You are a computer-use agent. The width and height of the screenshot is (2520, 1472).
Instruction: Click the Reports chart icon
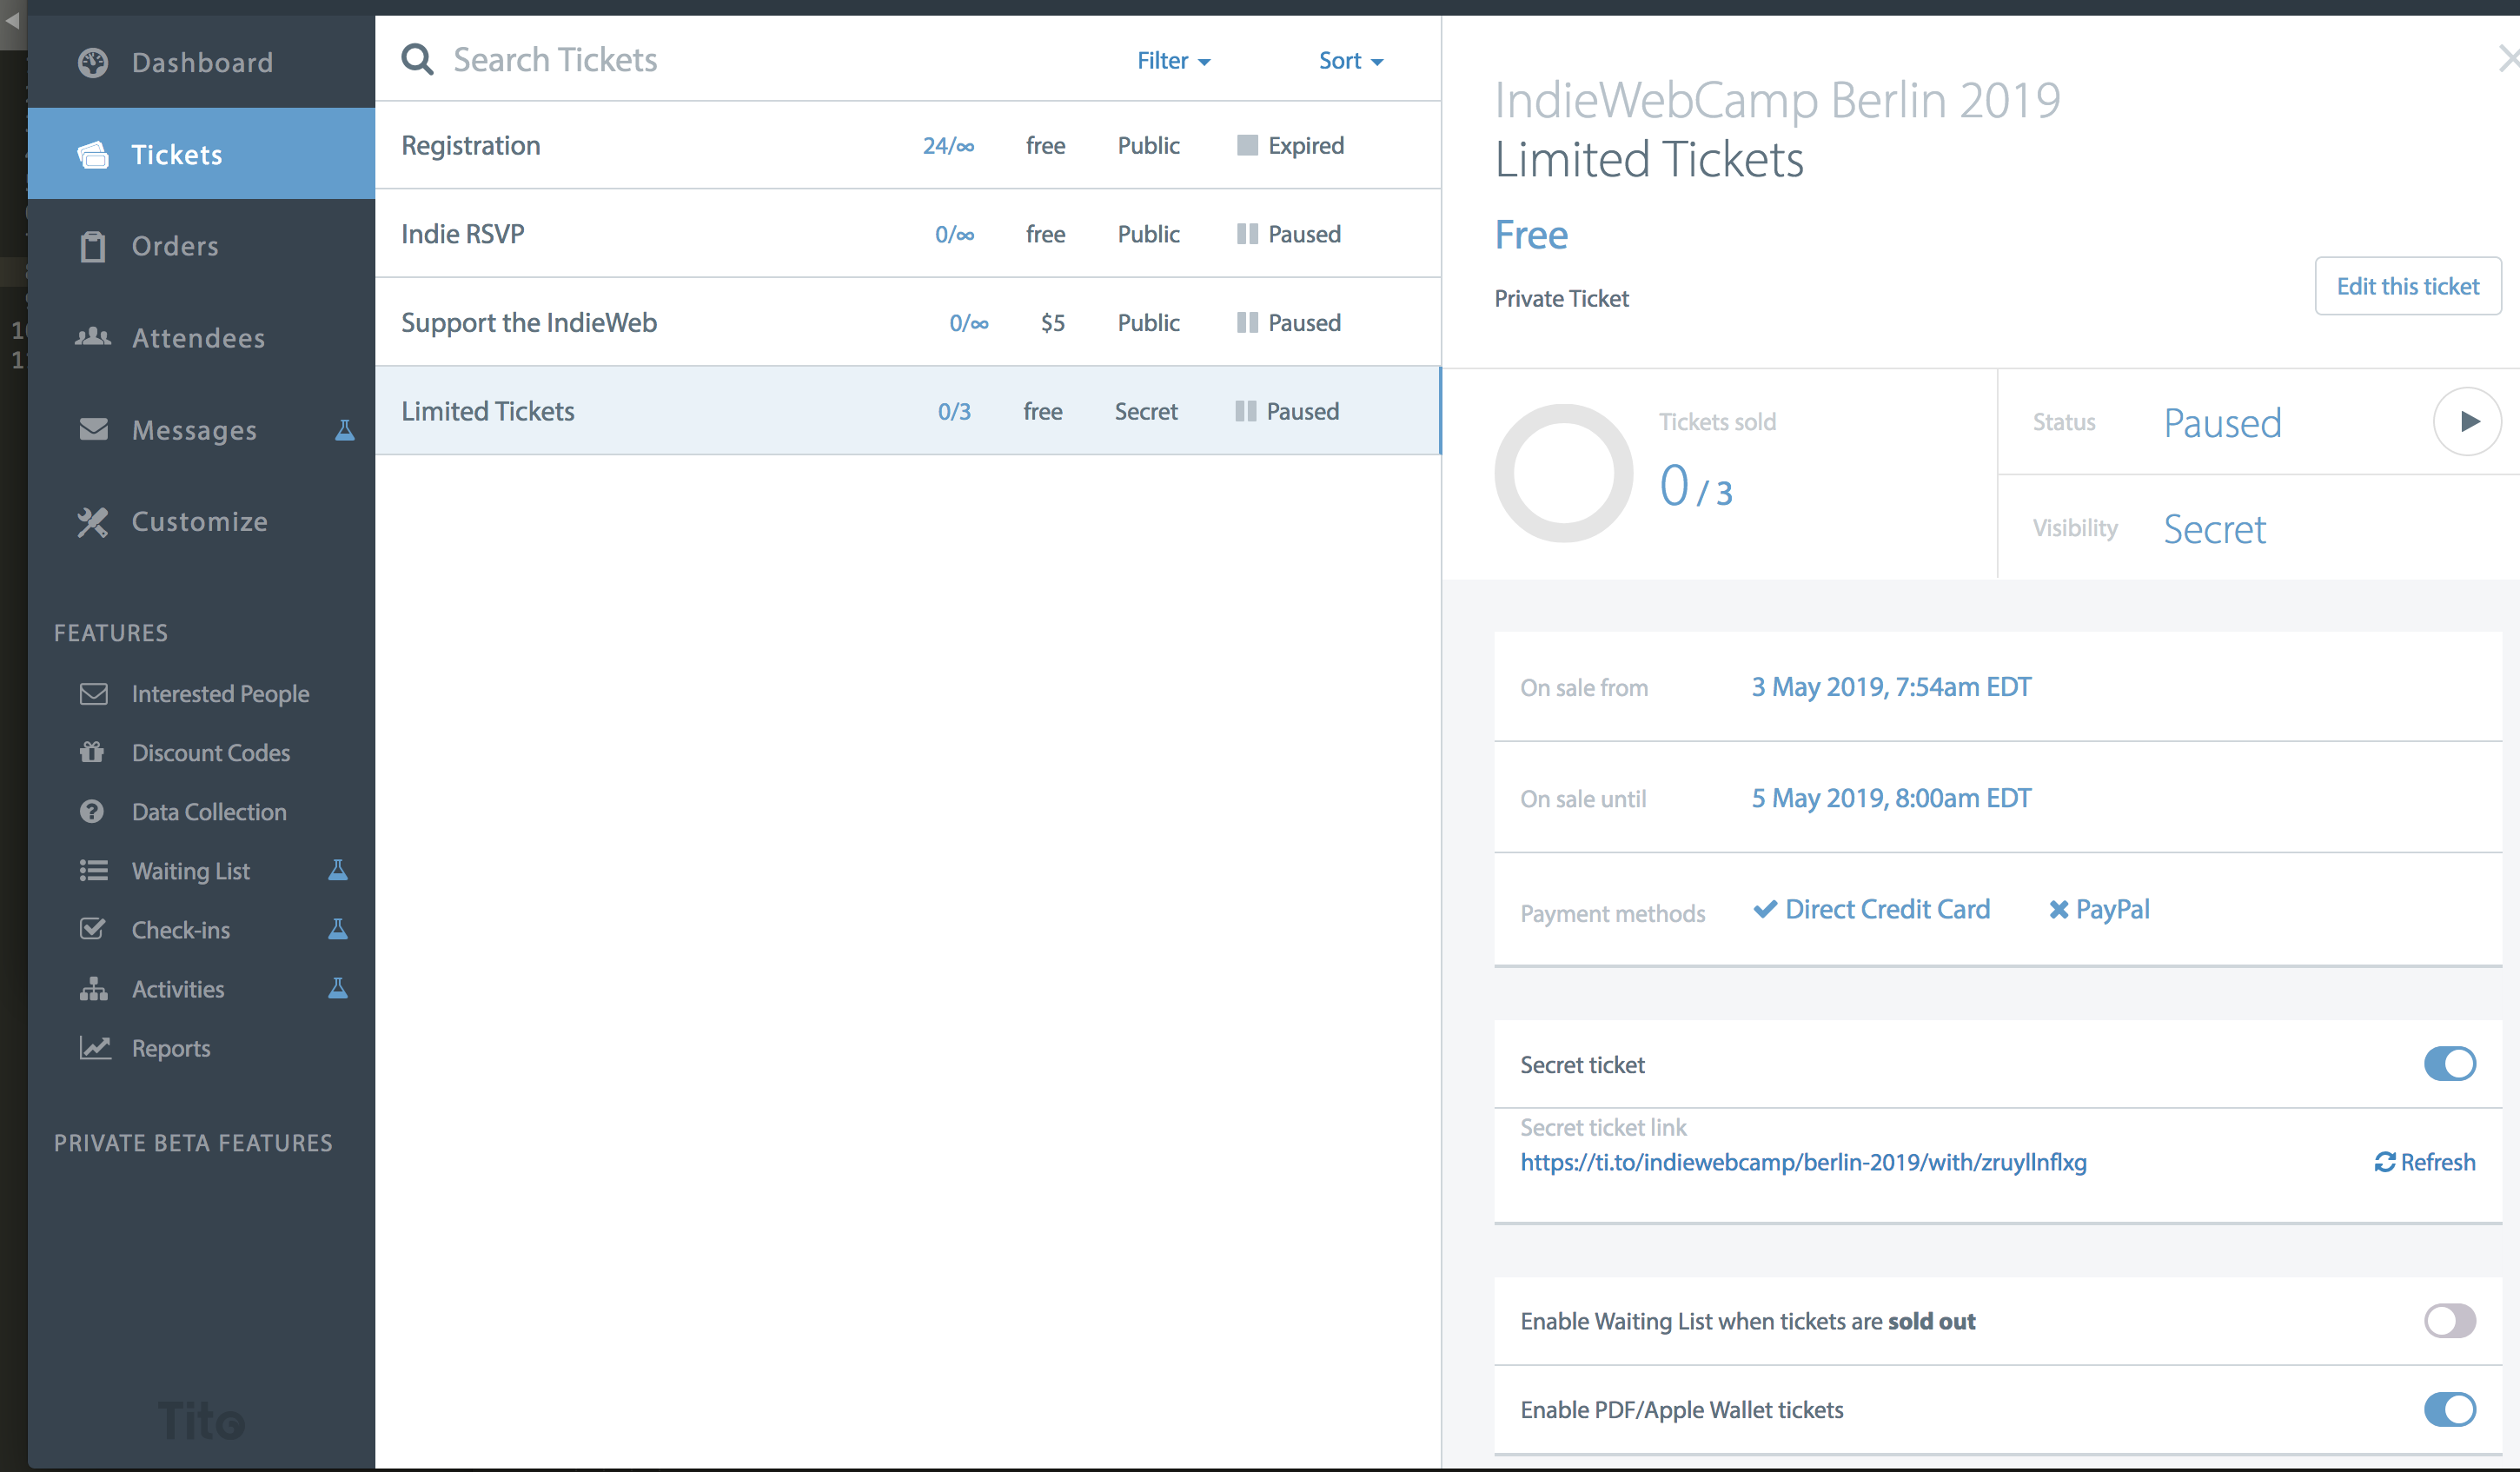click(x=95, y=1047)
